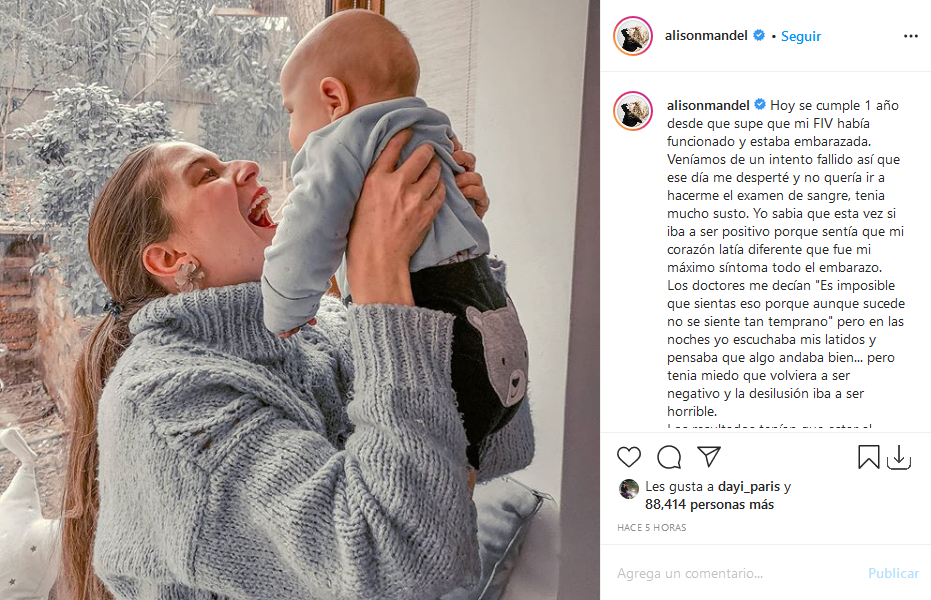
Task: Like the post with the heart icon
Action: (x=629, y=457)
